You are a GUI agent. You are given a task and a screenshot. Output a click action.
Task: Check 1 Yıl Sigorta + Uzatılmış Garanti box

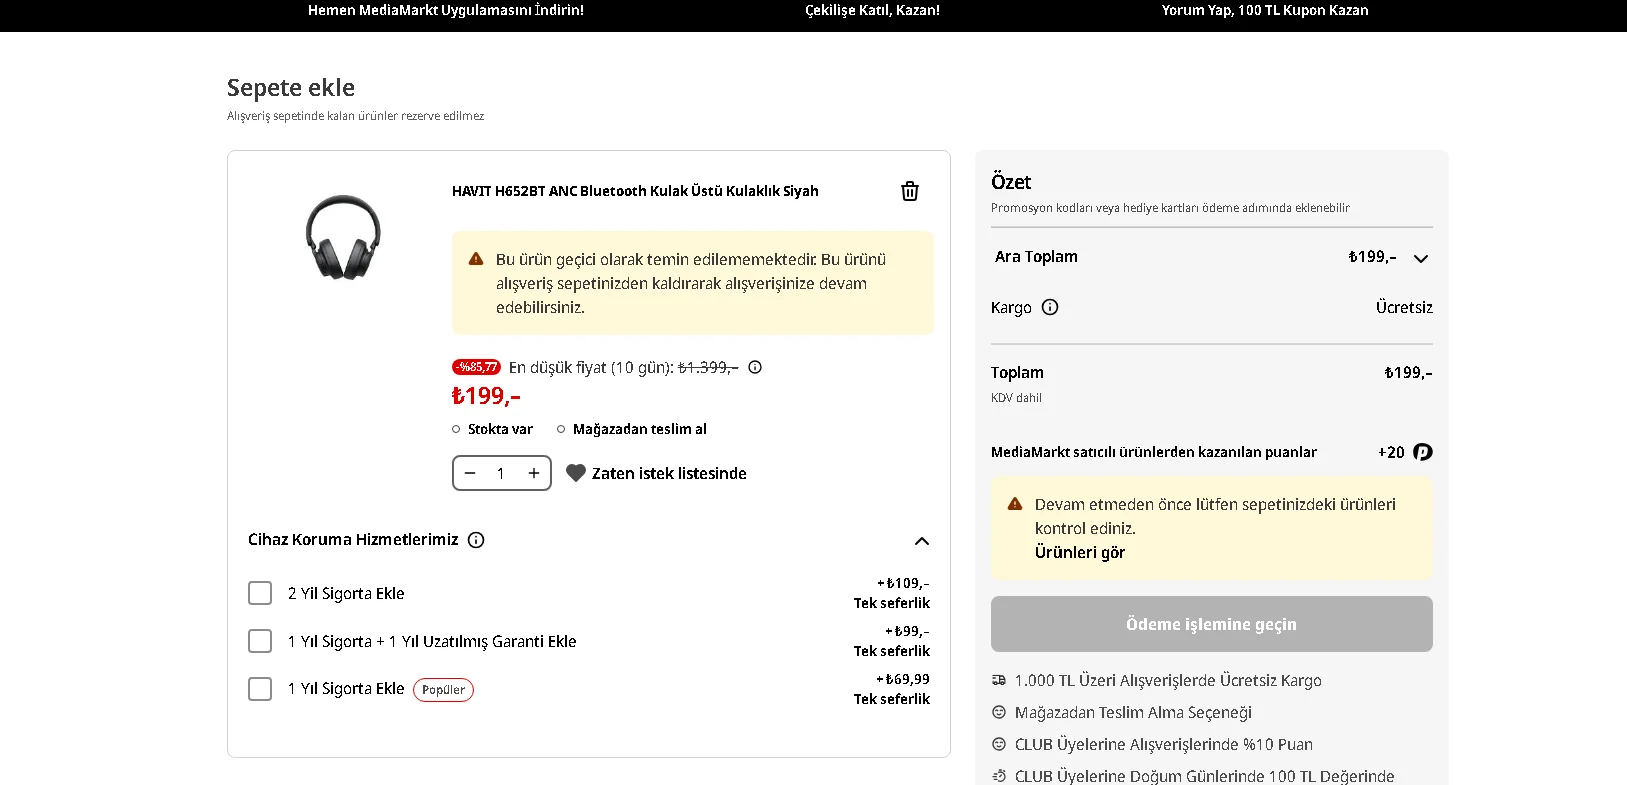pos(260,641)
